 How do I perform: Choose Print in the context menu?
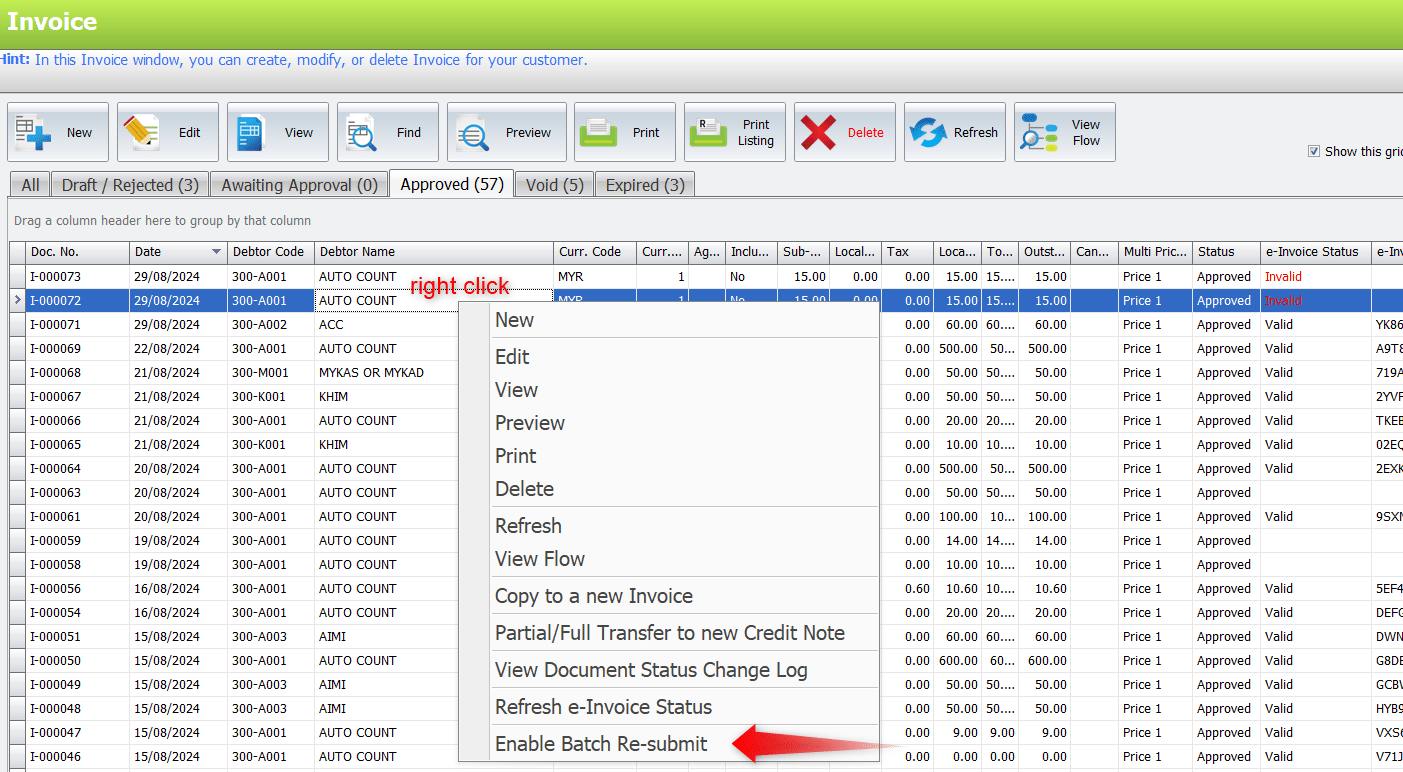click(x=669, y=456)
